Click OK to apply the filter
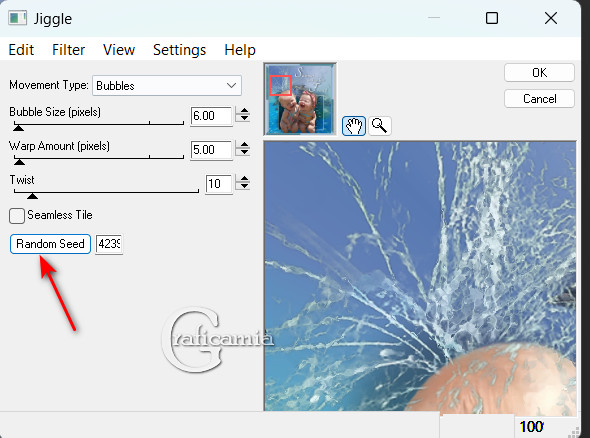This screenshot has width=590, height=438. (539, 73)
